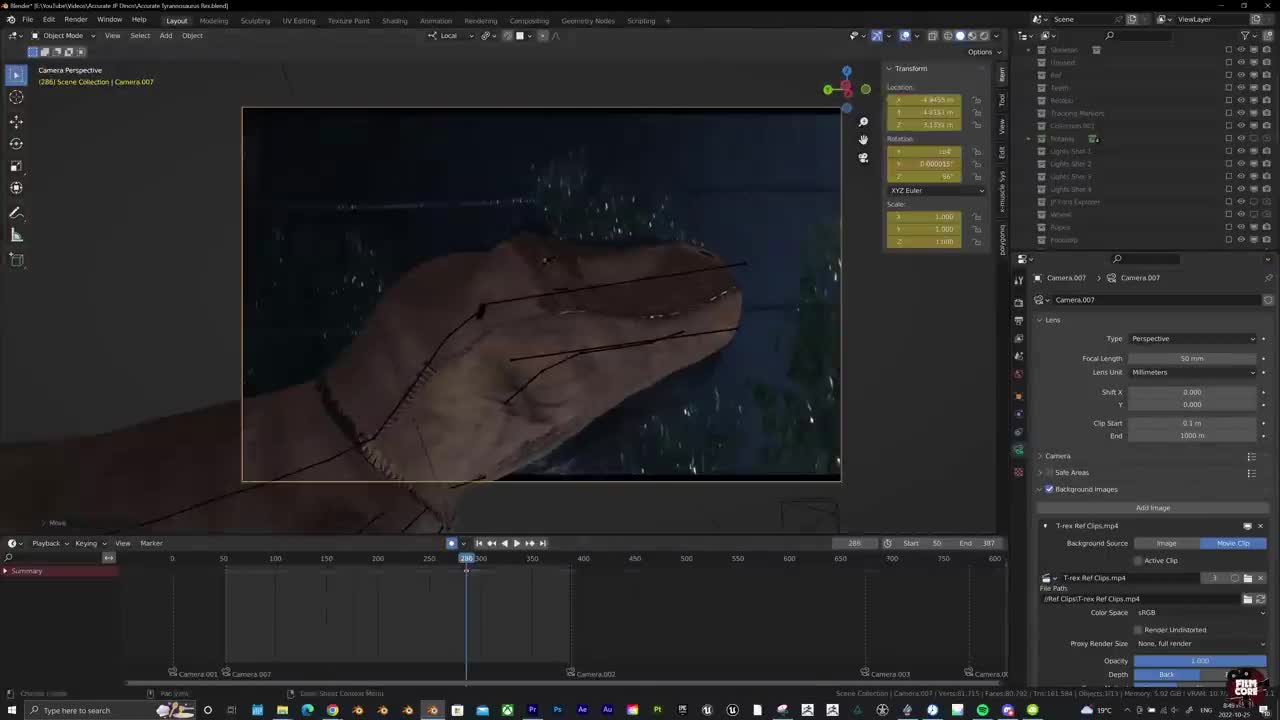Open the Scene properties tab icon

(1018, 356)
